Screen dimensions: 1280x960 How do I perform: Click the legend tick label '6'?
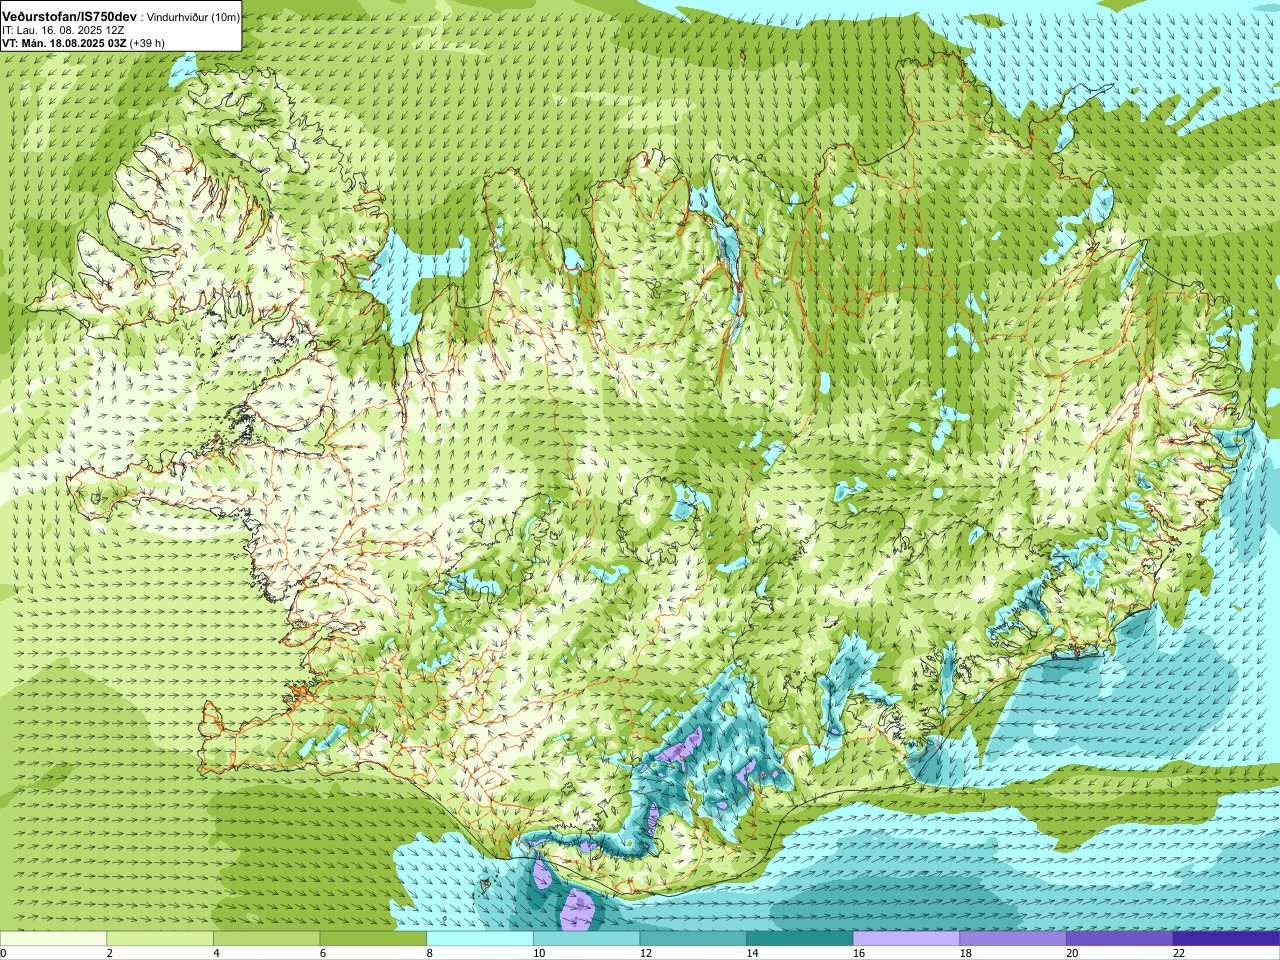pos(323,953)
